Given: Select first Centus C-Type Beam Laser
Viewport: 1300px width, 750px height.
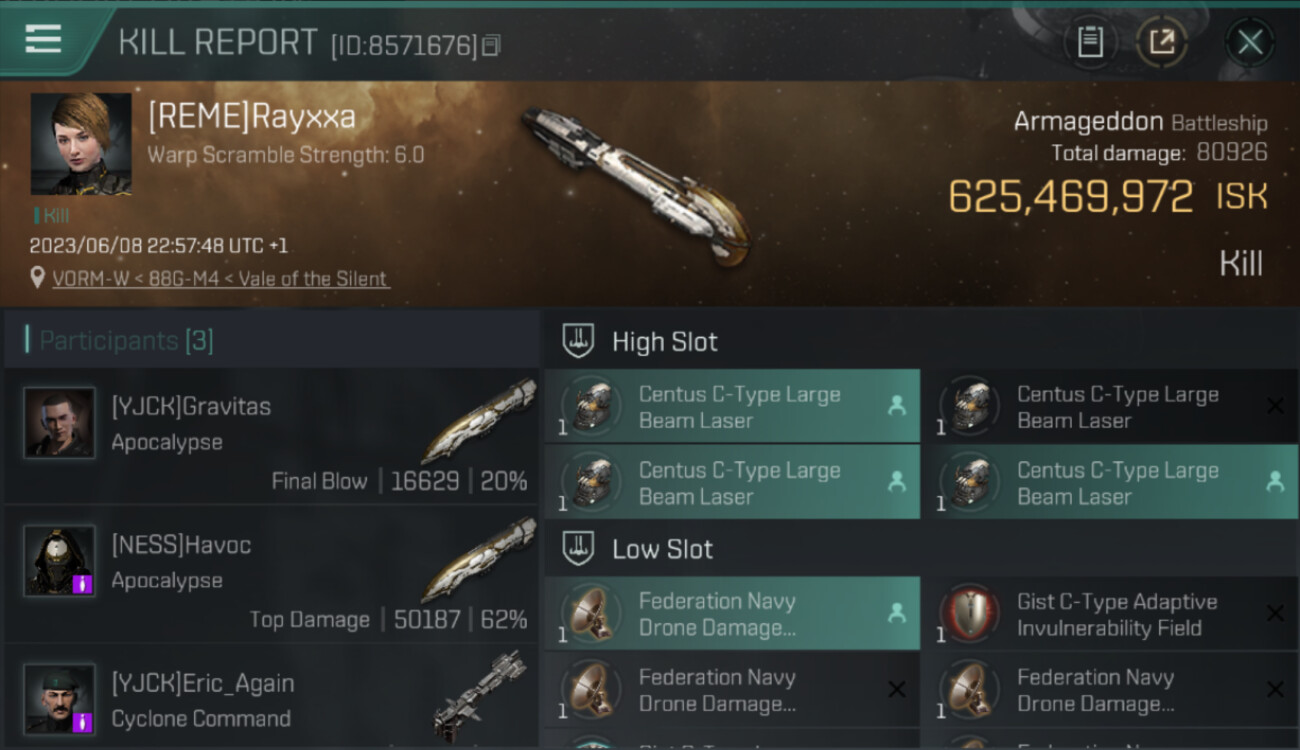Looking at the screenshot, I should 732,407.
